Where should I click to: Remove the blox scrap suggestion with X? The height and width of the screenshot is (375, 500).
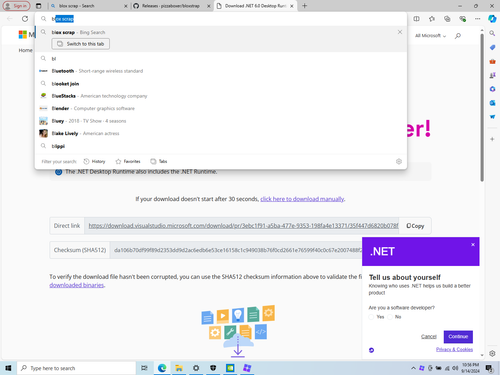[x=400, y=32]
